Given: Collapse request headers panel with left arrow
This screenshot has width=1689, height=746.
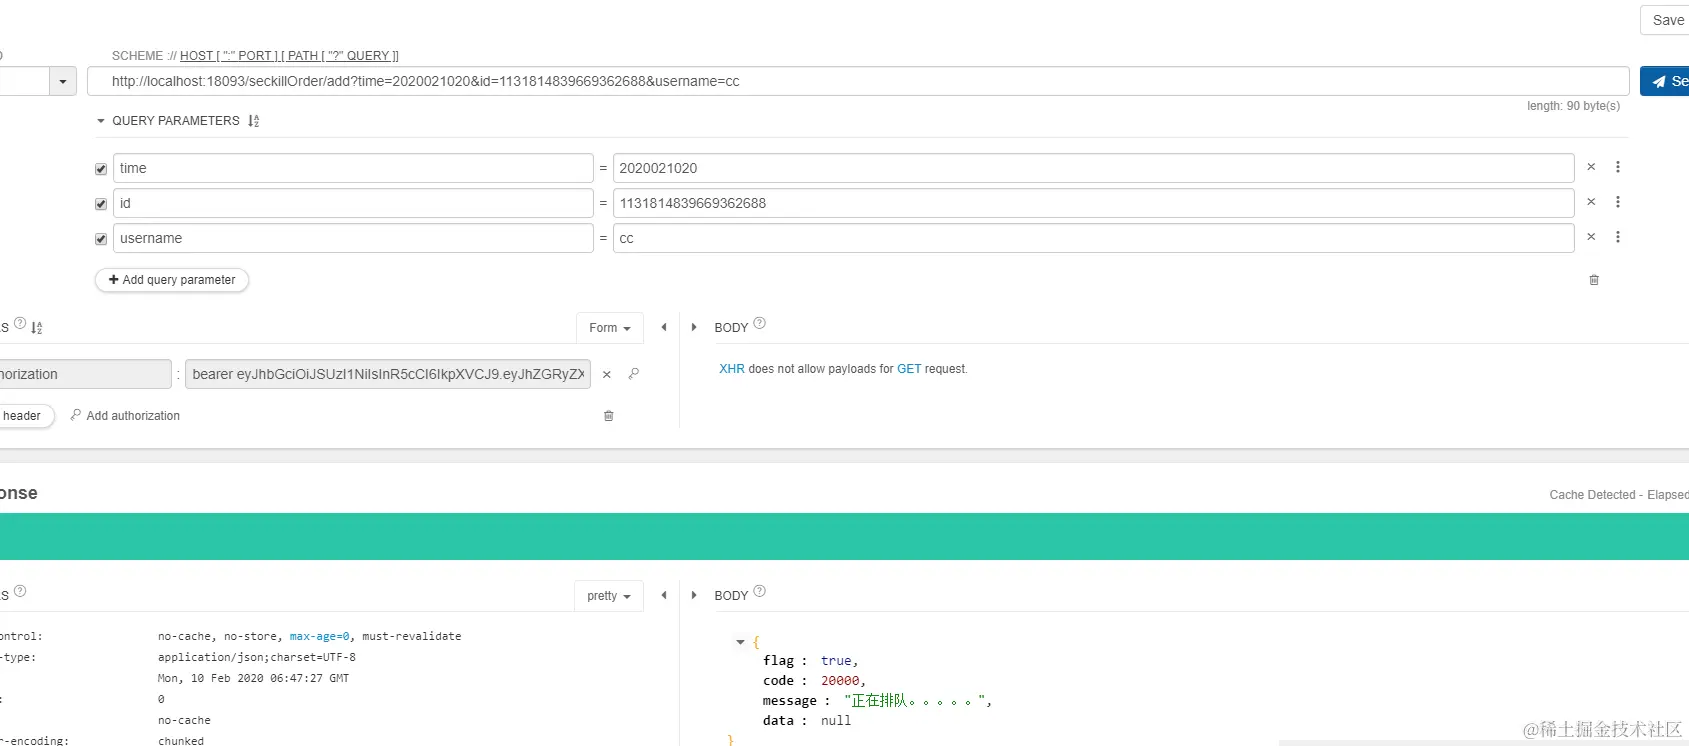Looking at the screenshot, I should (x=664, y=327).
